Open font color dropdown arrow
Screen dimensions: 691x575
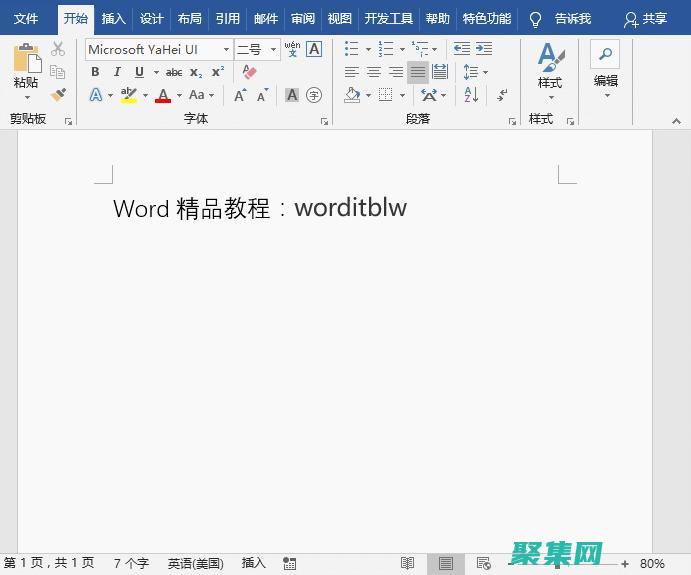click(179, 95)
